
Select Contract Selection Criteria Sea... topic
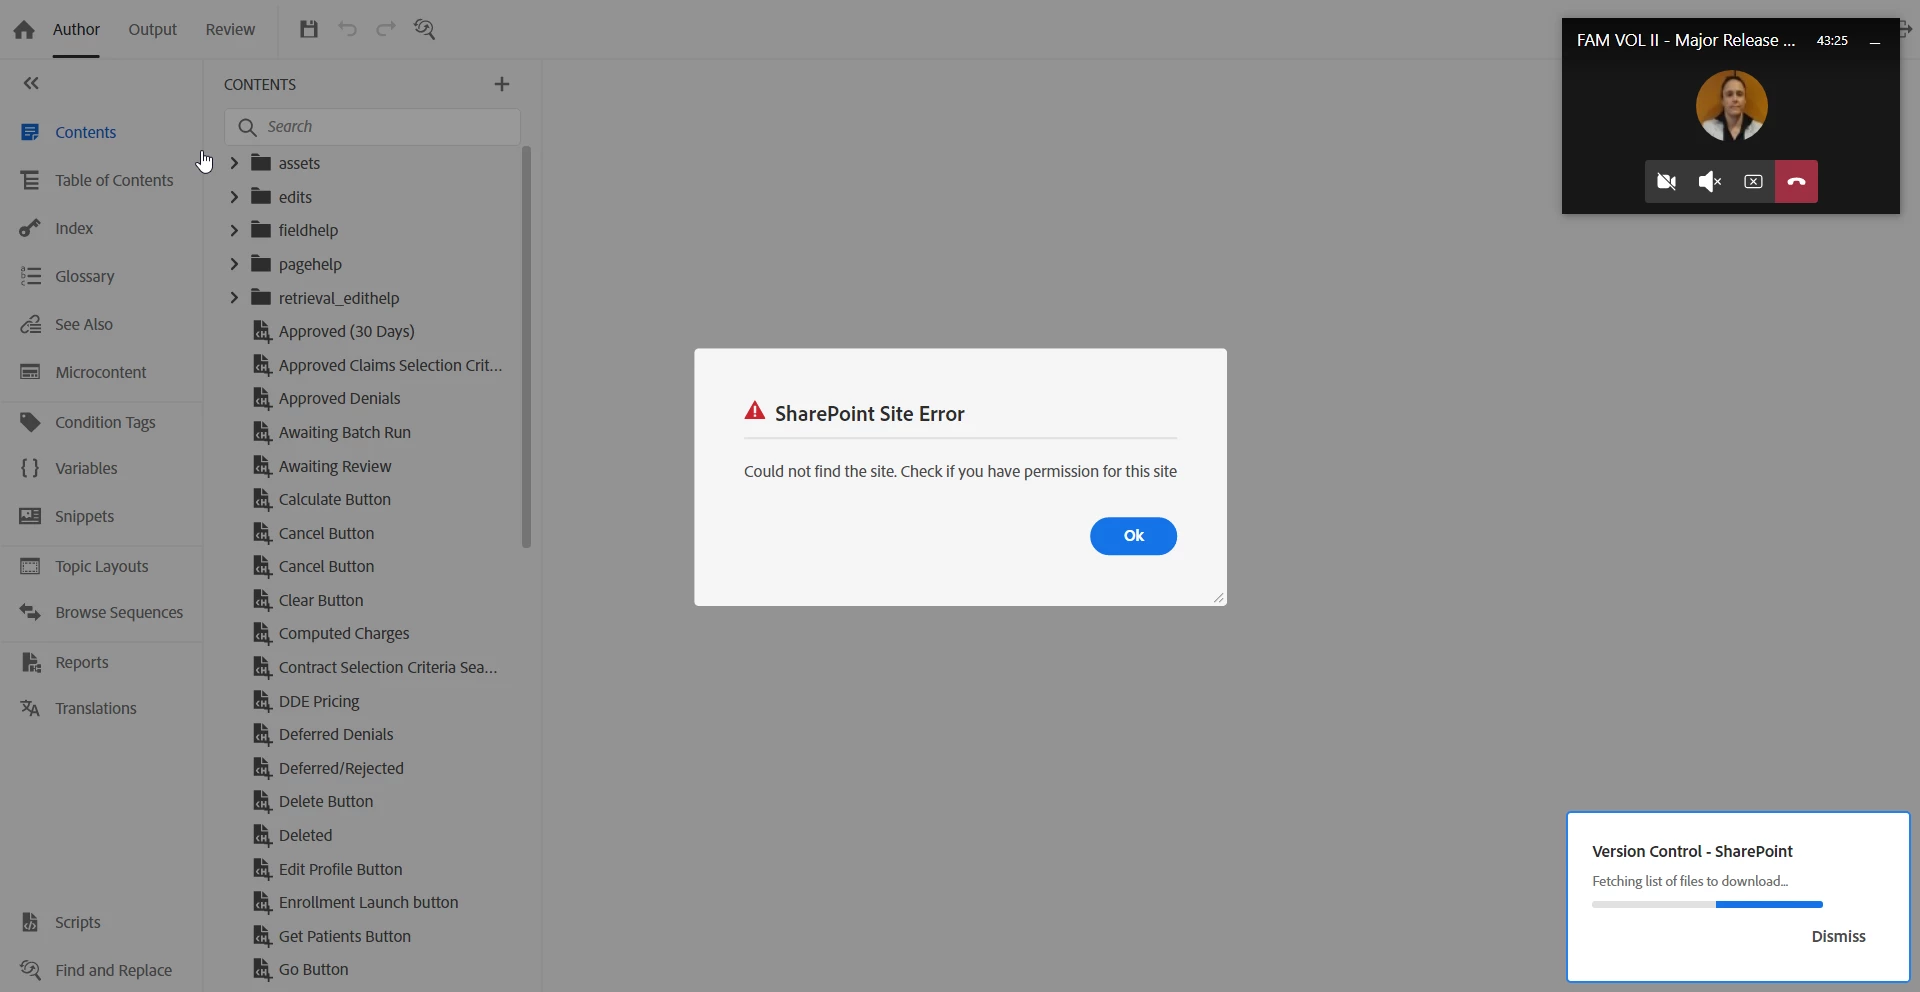[376, 667]
